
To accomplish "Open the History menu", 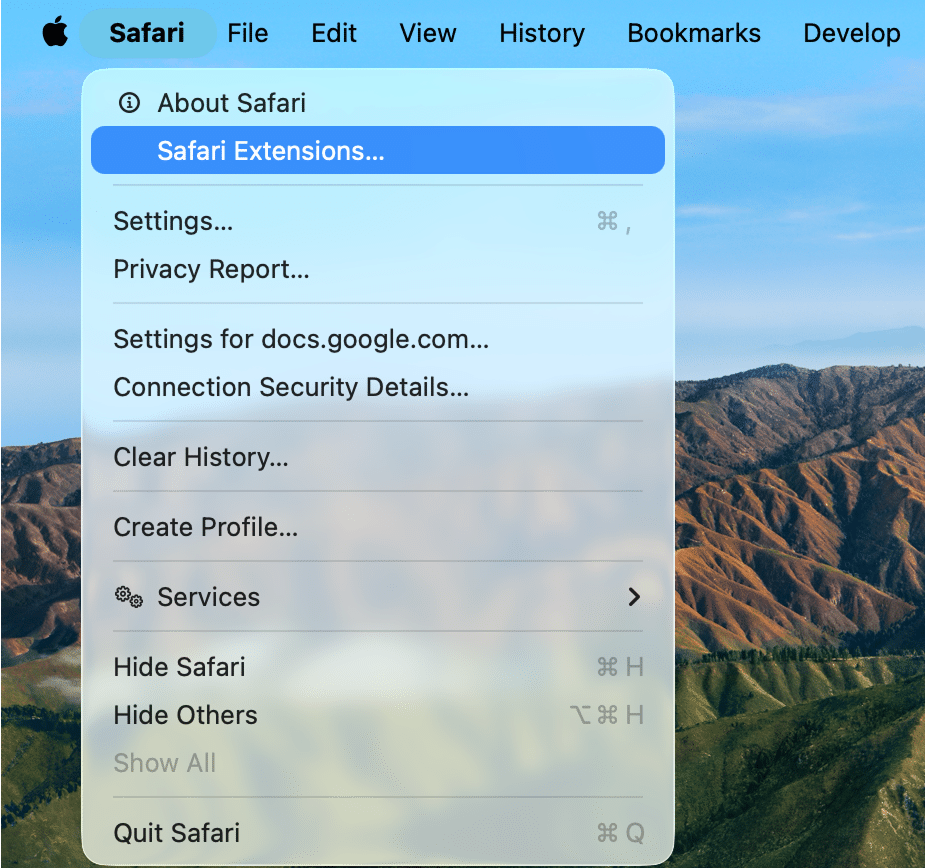I will pyautogui.click(x=542, y=33).
